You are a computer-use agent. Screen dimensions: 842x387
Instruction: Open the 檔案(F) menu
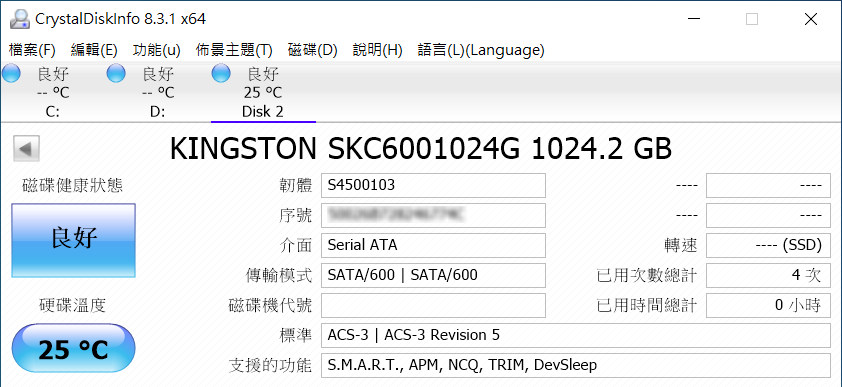32,50
